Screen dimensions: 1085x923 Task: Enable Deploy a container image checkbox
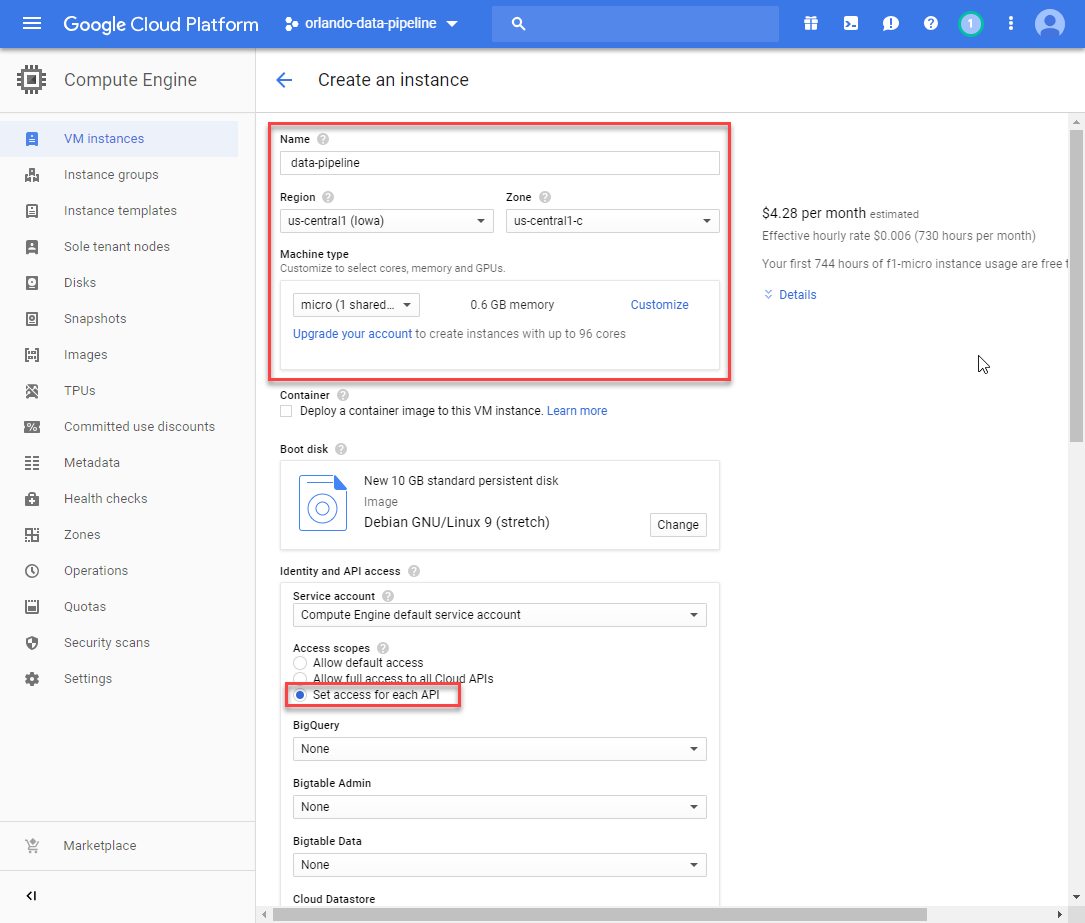(x=287, y=411)
